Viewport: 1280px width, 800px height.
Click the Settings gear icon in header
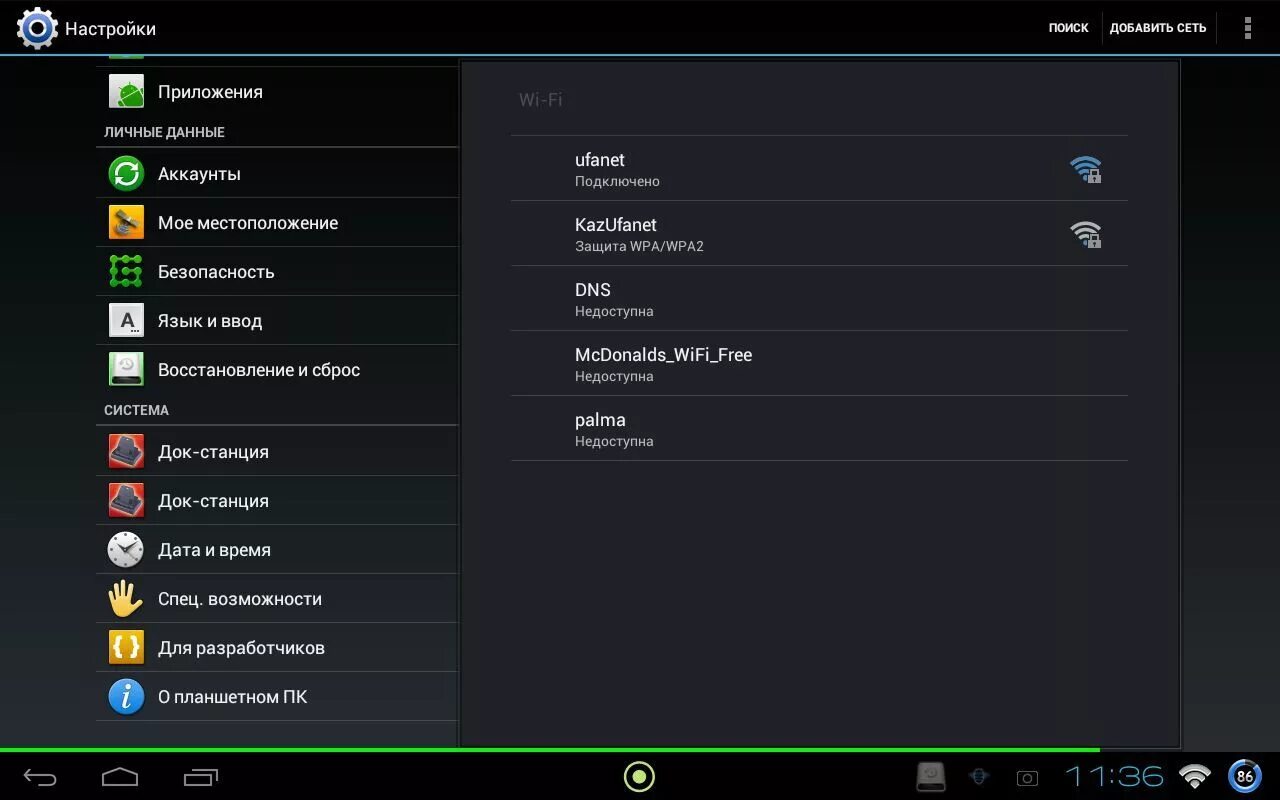coord(37,28)
